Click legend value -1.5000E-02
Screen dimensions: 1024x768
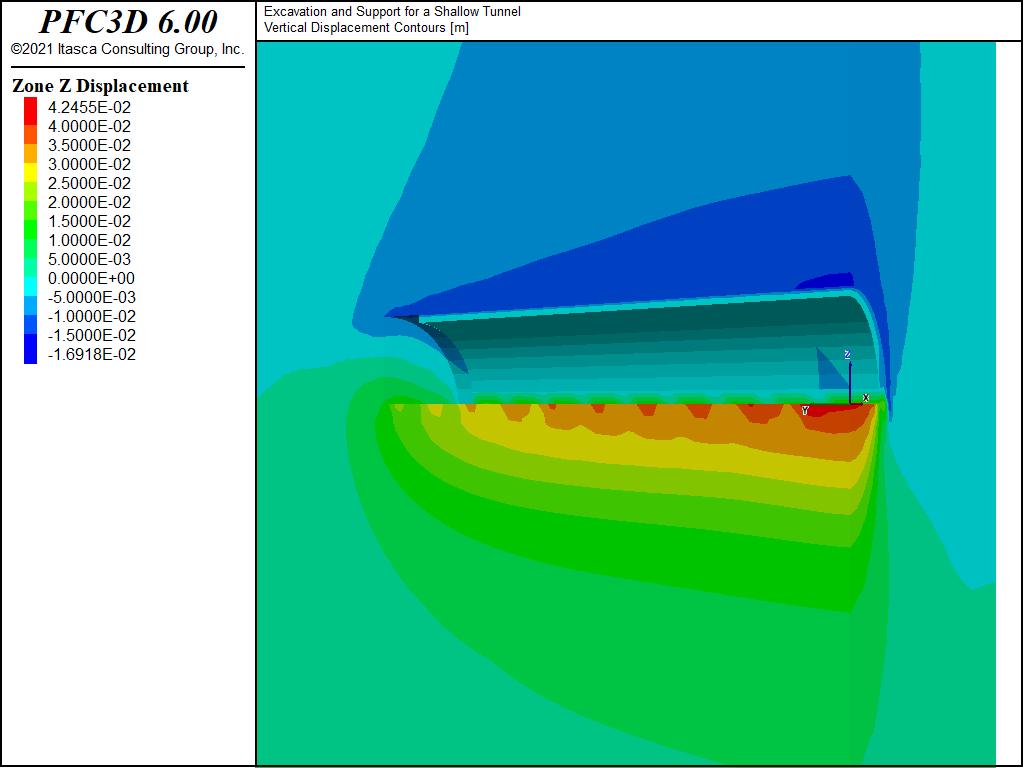point(92,335)
